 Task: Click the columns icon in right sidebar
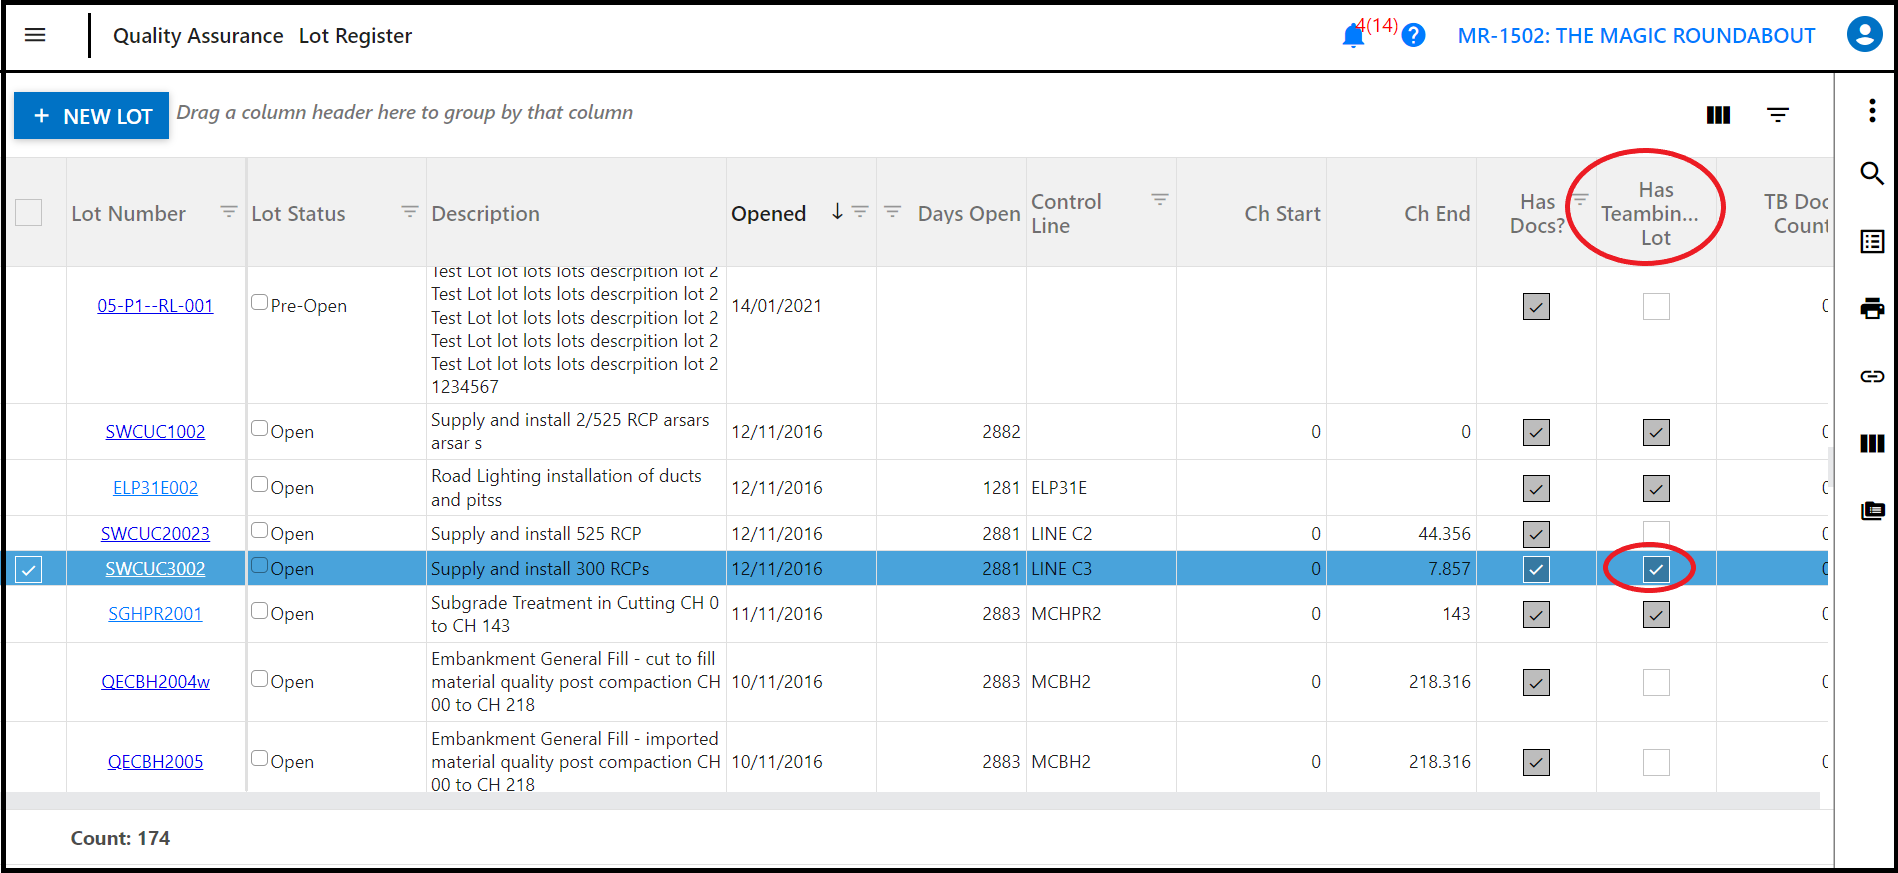point(1872,443)
